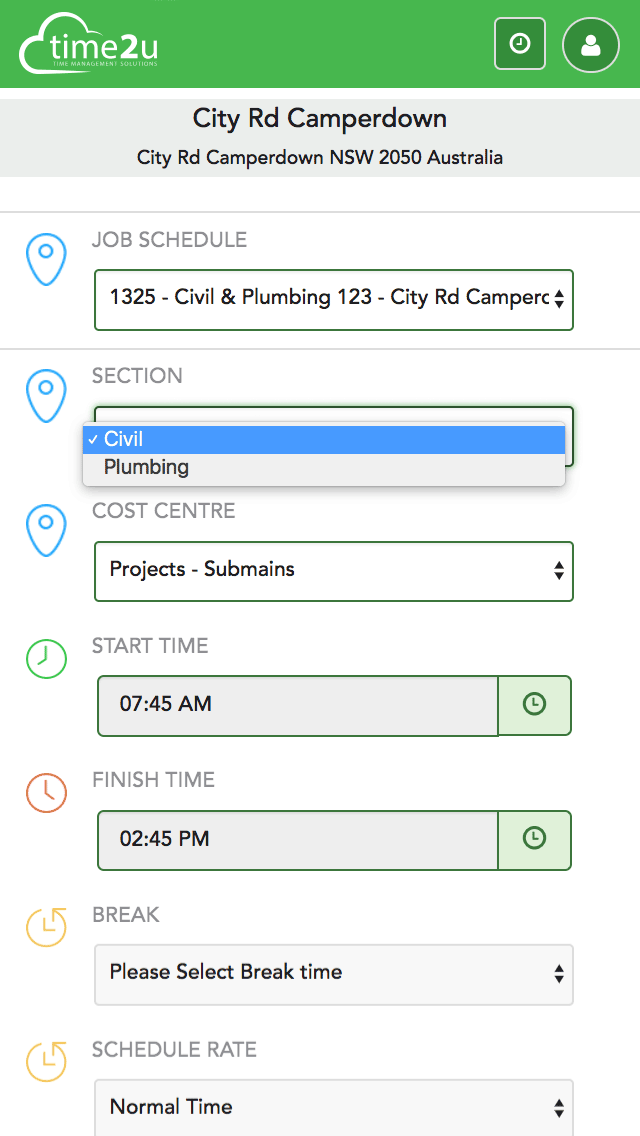
Task: Open the Cost Centre dropdown showing Projects - Submains
Action: click(x=333, y=571)
